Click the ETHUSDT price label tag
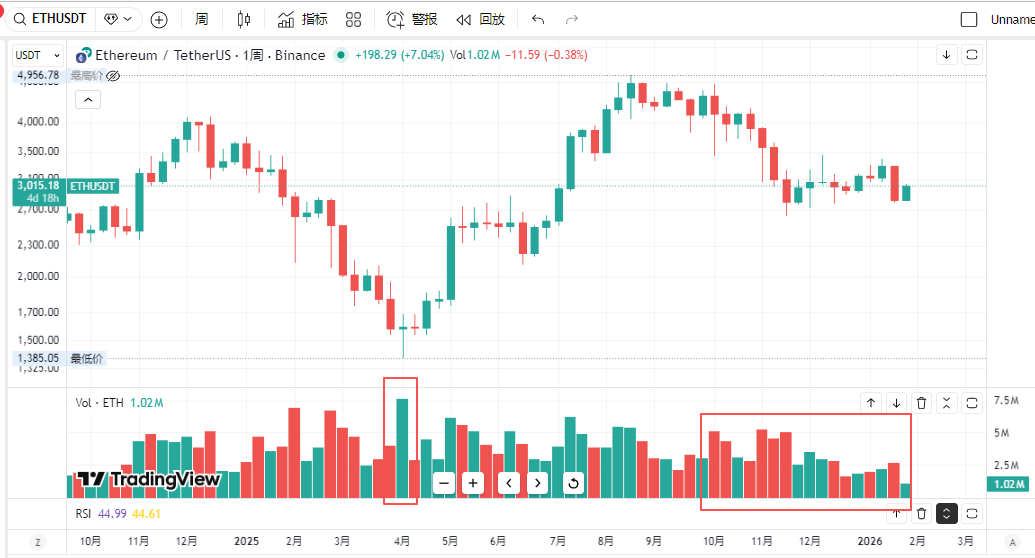 coord(92,186)
